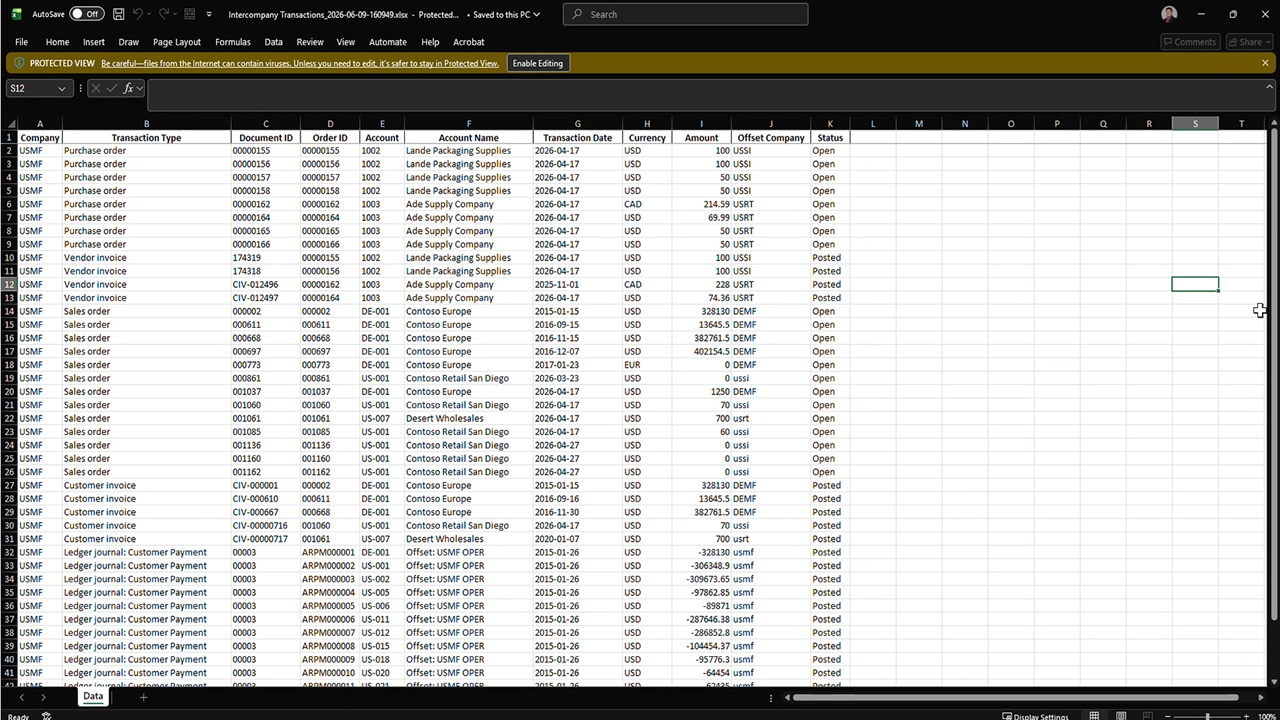The width and height of the screenshot is (1280, 720).
Task: Click the horizontal scrollbar thumb
Action: [x=1015, y=697]
